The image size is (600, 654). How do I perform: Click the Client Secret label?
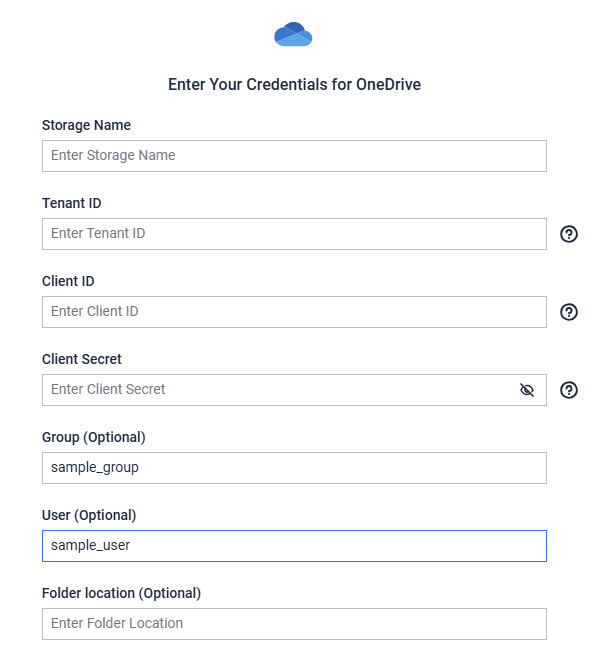coord(82,359)
